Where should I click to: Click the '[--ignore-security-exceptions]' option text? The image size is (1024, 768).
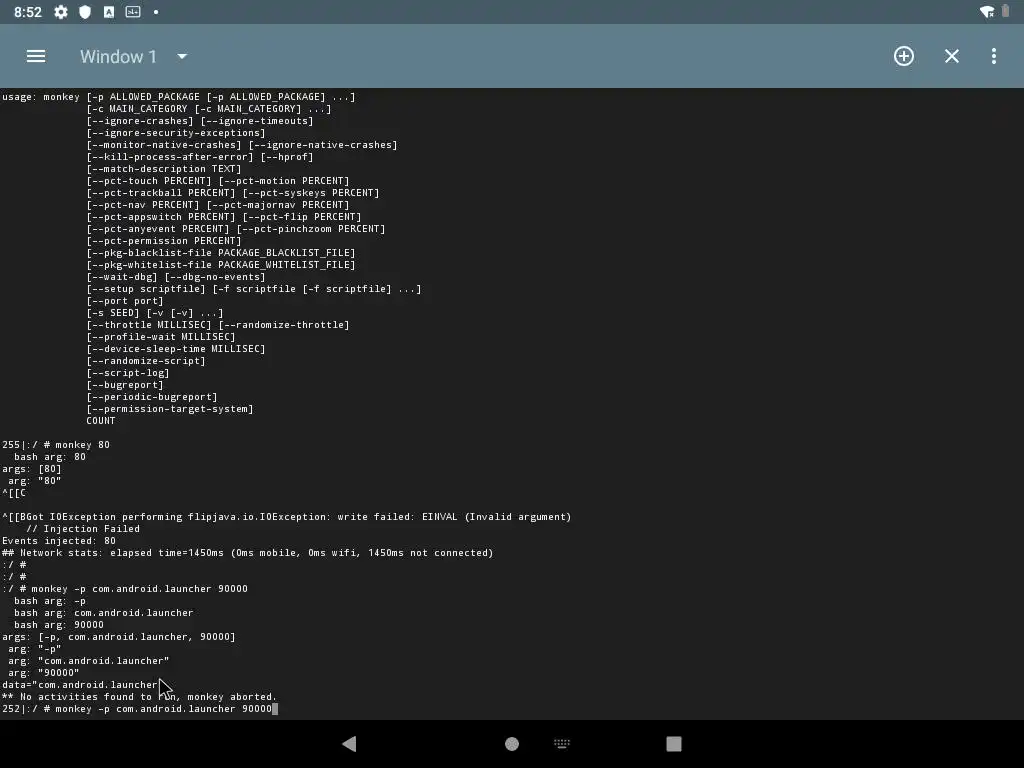click(x=176, y=133)
